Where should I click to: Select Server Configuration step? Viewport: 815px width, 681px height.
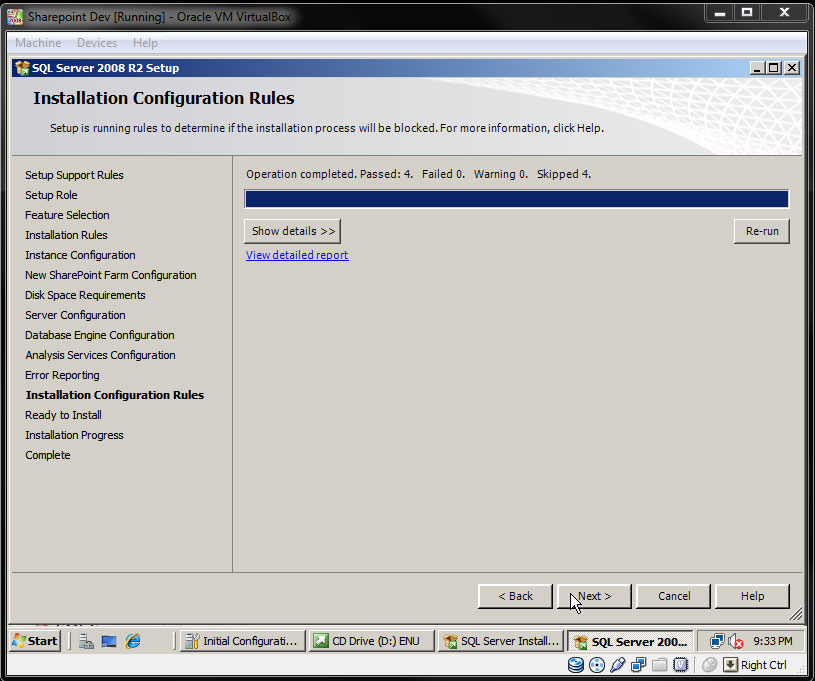point(75,315)
